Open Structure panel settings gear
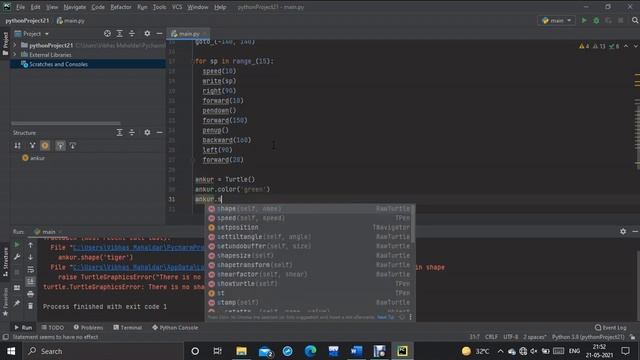 point(147,133)
